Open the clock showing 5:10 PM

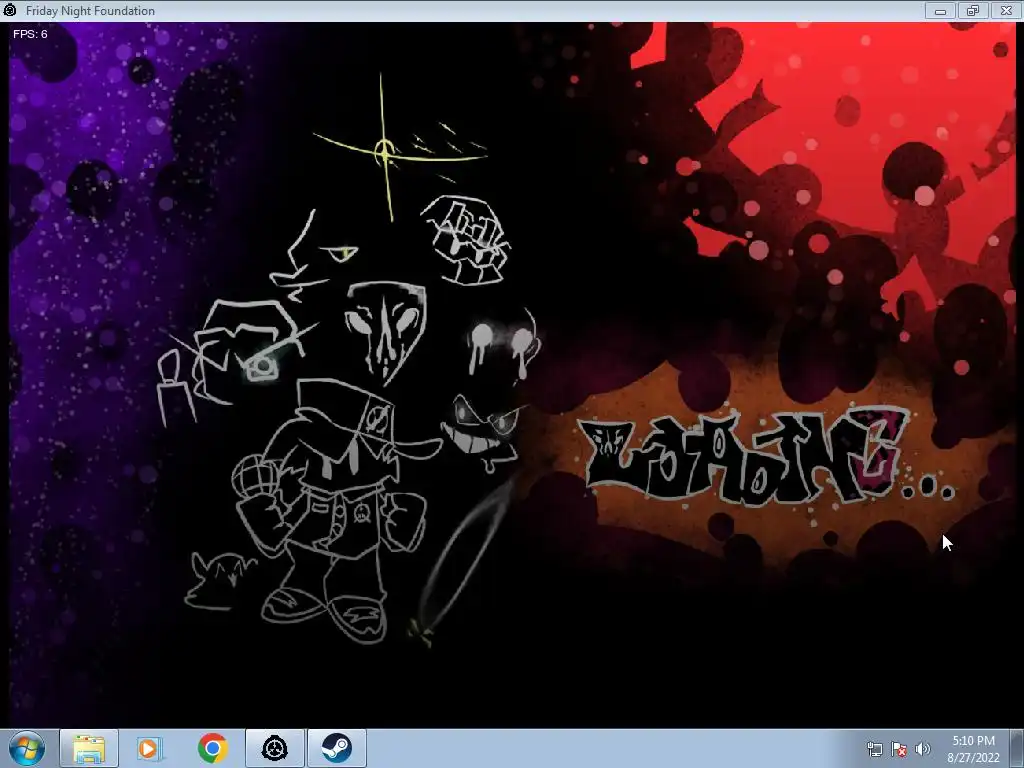pos(973,749)
